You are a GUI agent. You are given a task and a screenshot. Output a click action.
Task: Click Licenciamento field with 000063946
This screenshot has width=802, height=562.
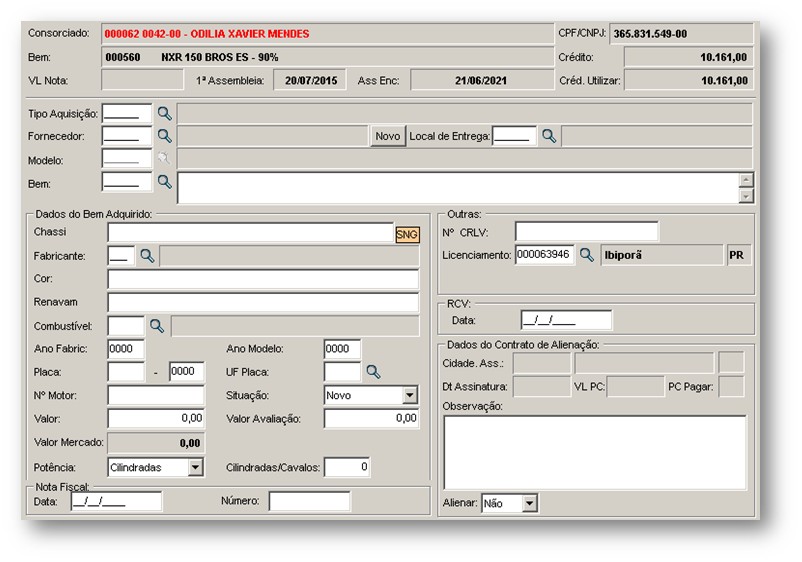545,255
